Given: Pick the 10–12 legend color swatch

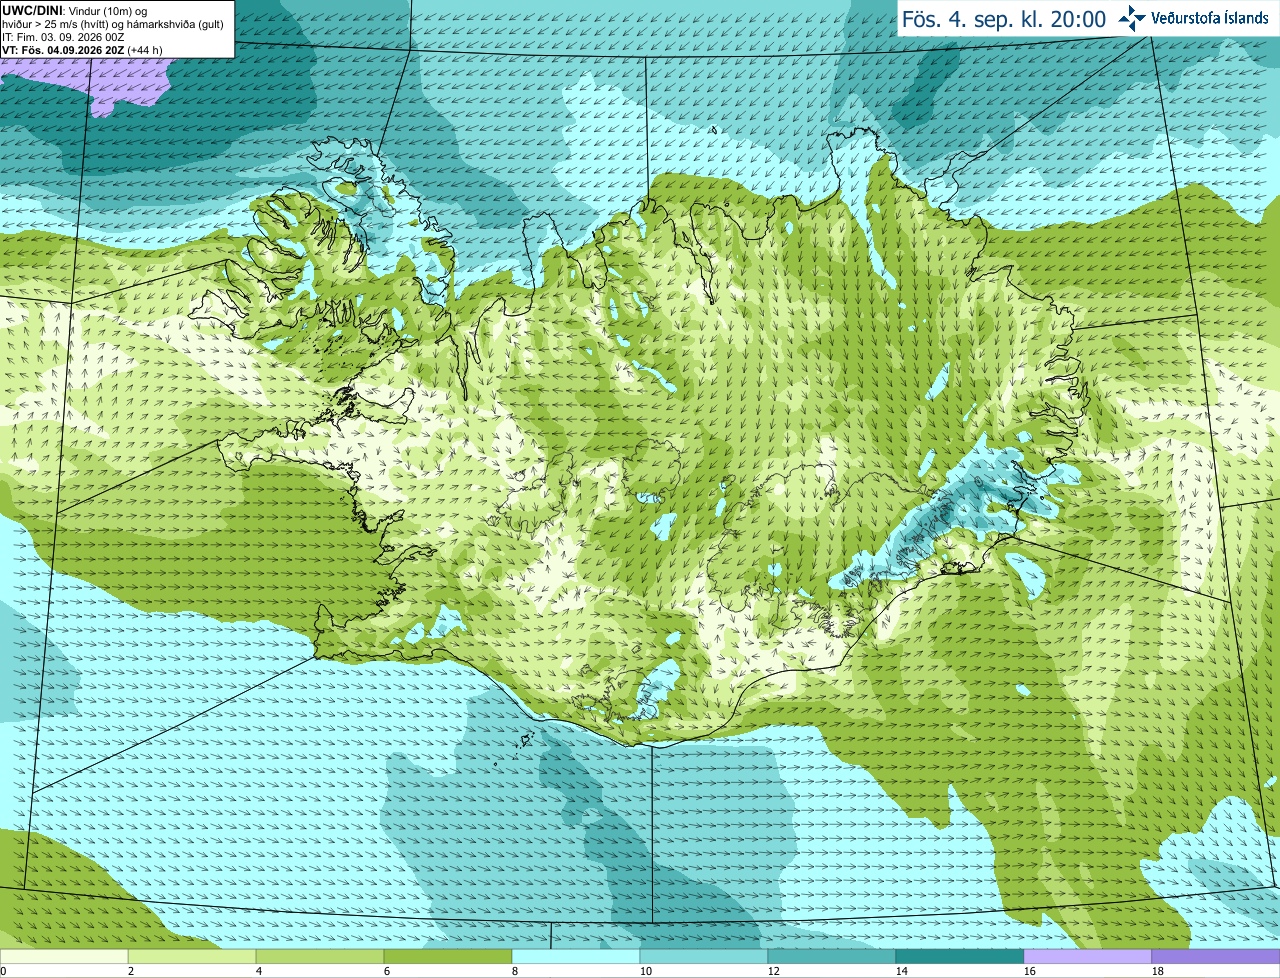Looking at the screenshot, I should click(704, 957).
